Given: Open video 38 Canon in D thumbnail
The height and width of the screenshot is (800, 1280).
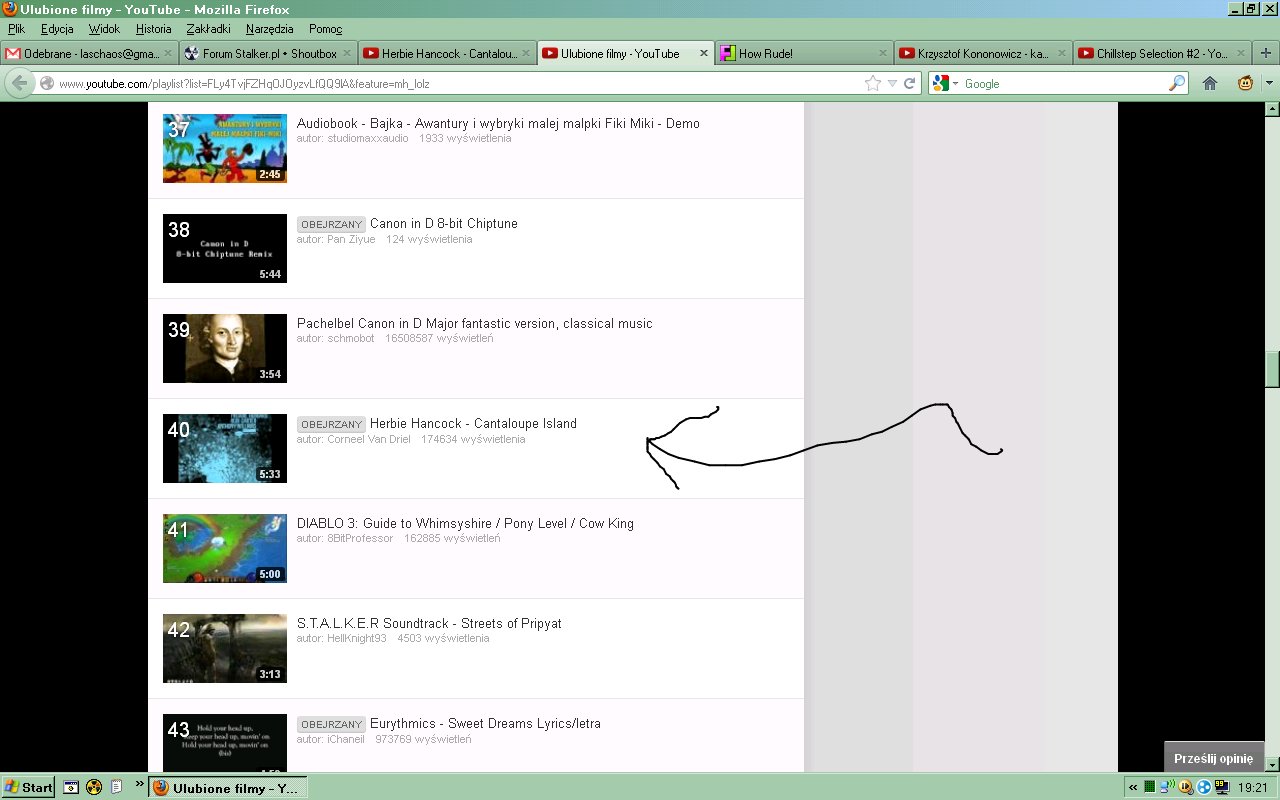Looking at the screenshot, I should [x=225, y=248].
